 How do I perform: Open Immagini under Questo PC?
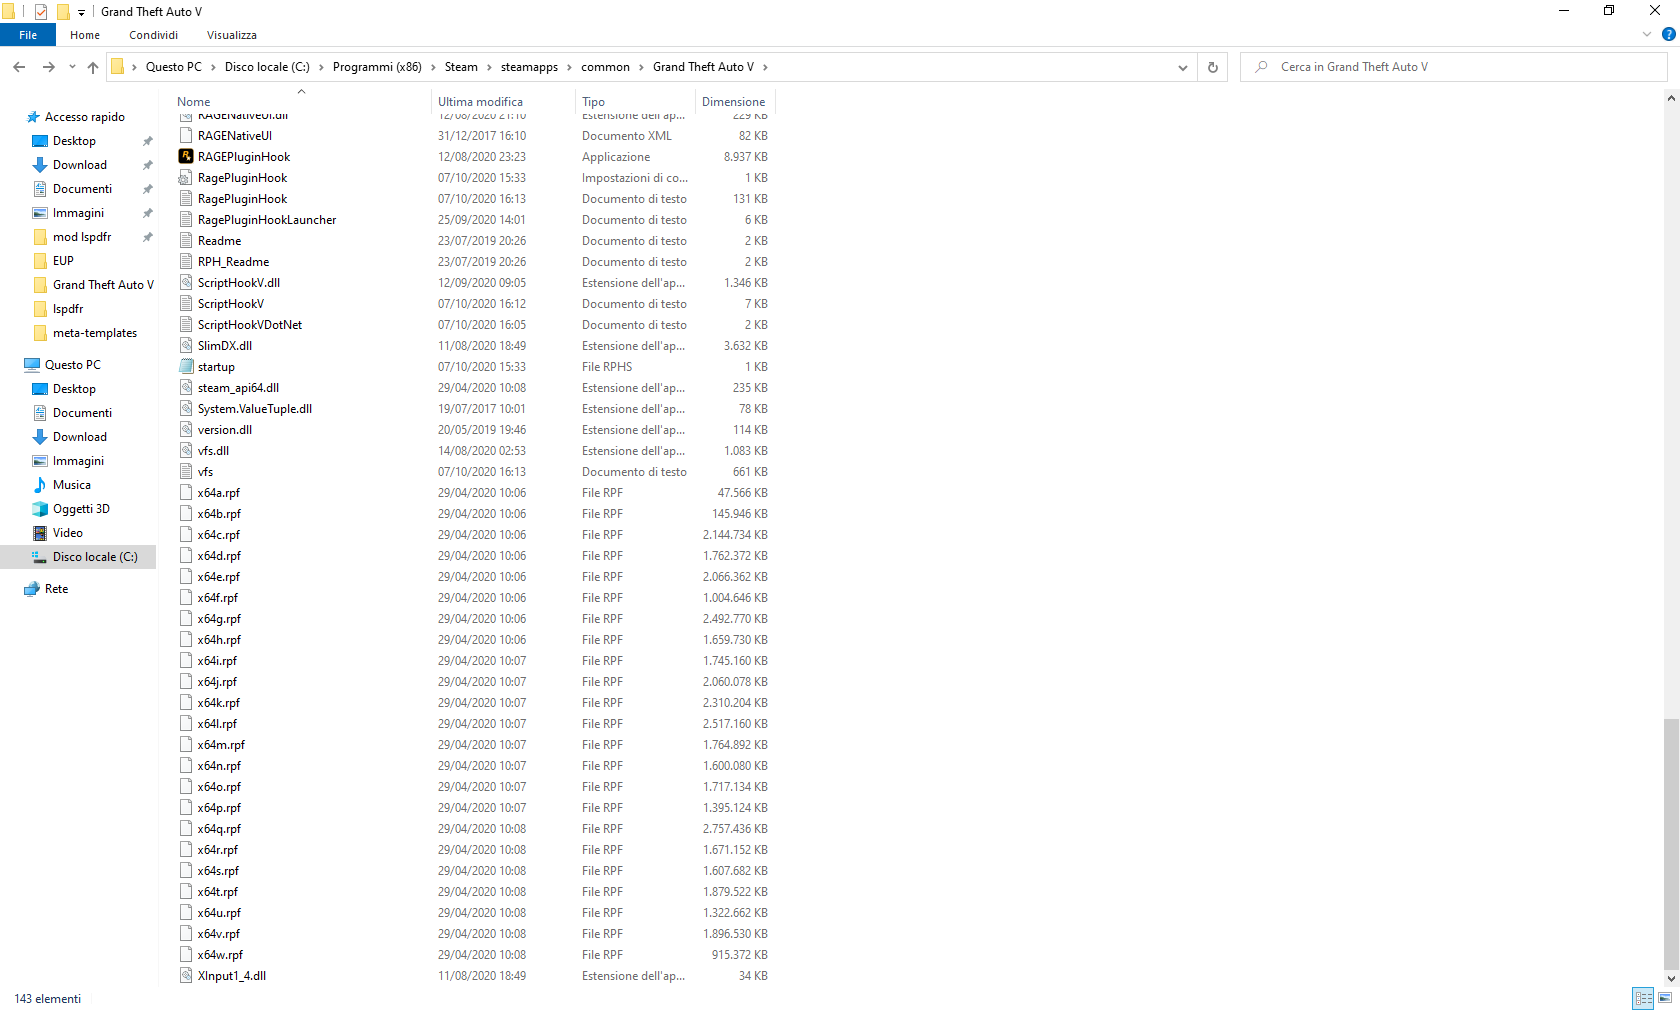(x=78, y=461)
